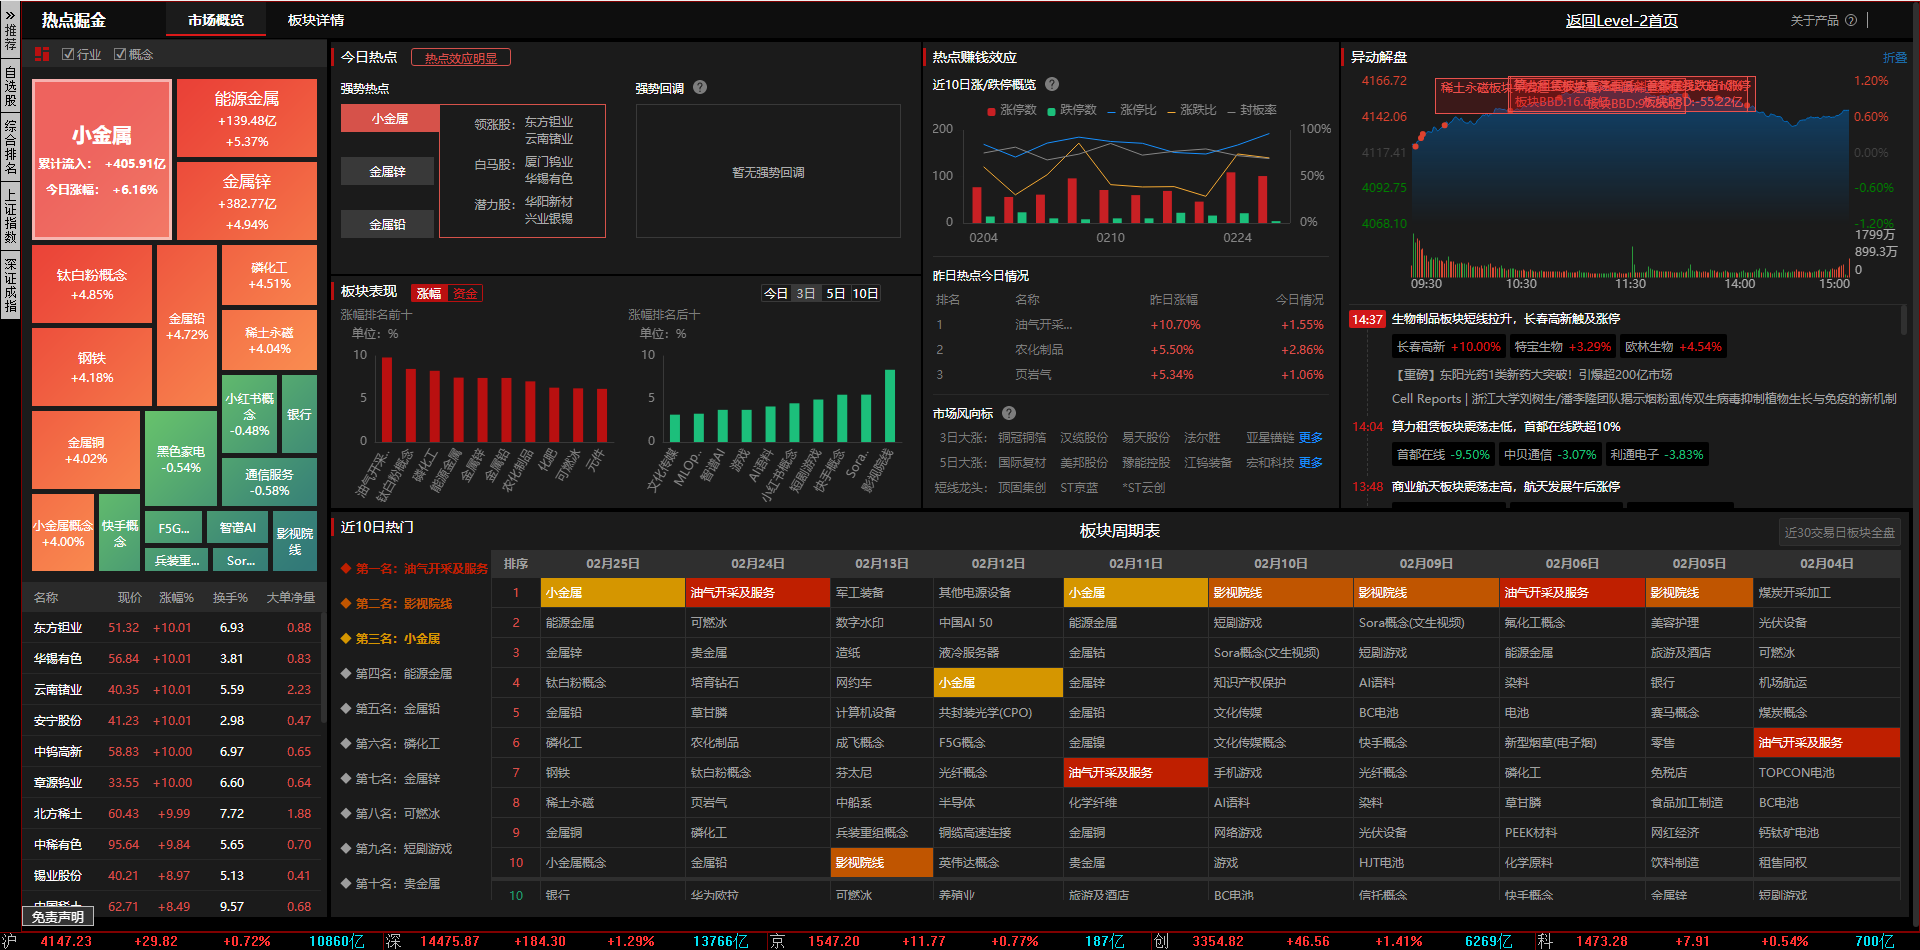Collapse the 异动解盘 panel via 折叠
1920x950 pixels.
click(1894, 58)
